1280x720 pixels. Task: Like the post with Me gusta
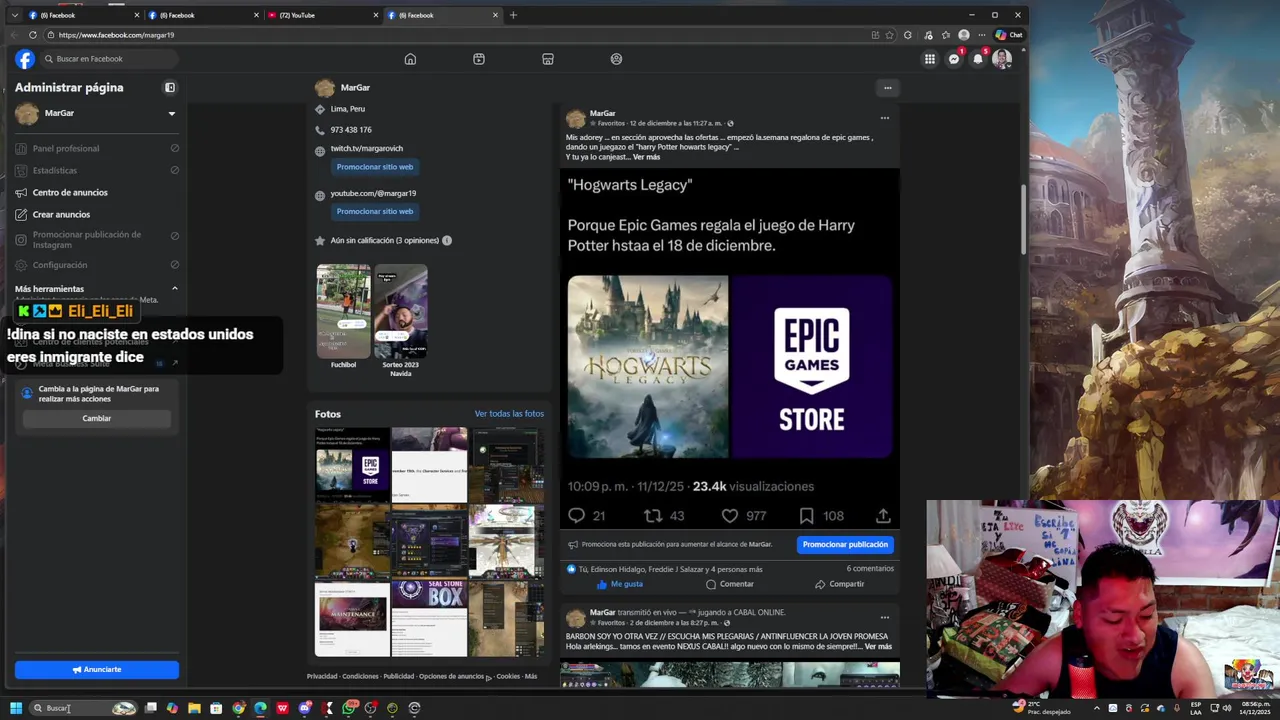[x=620, y=584]
